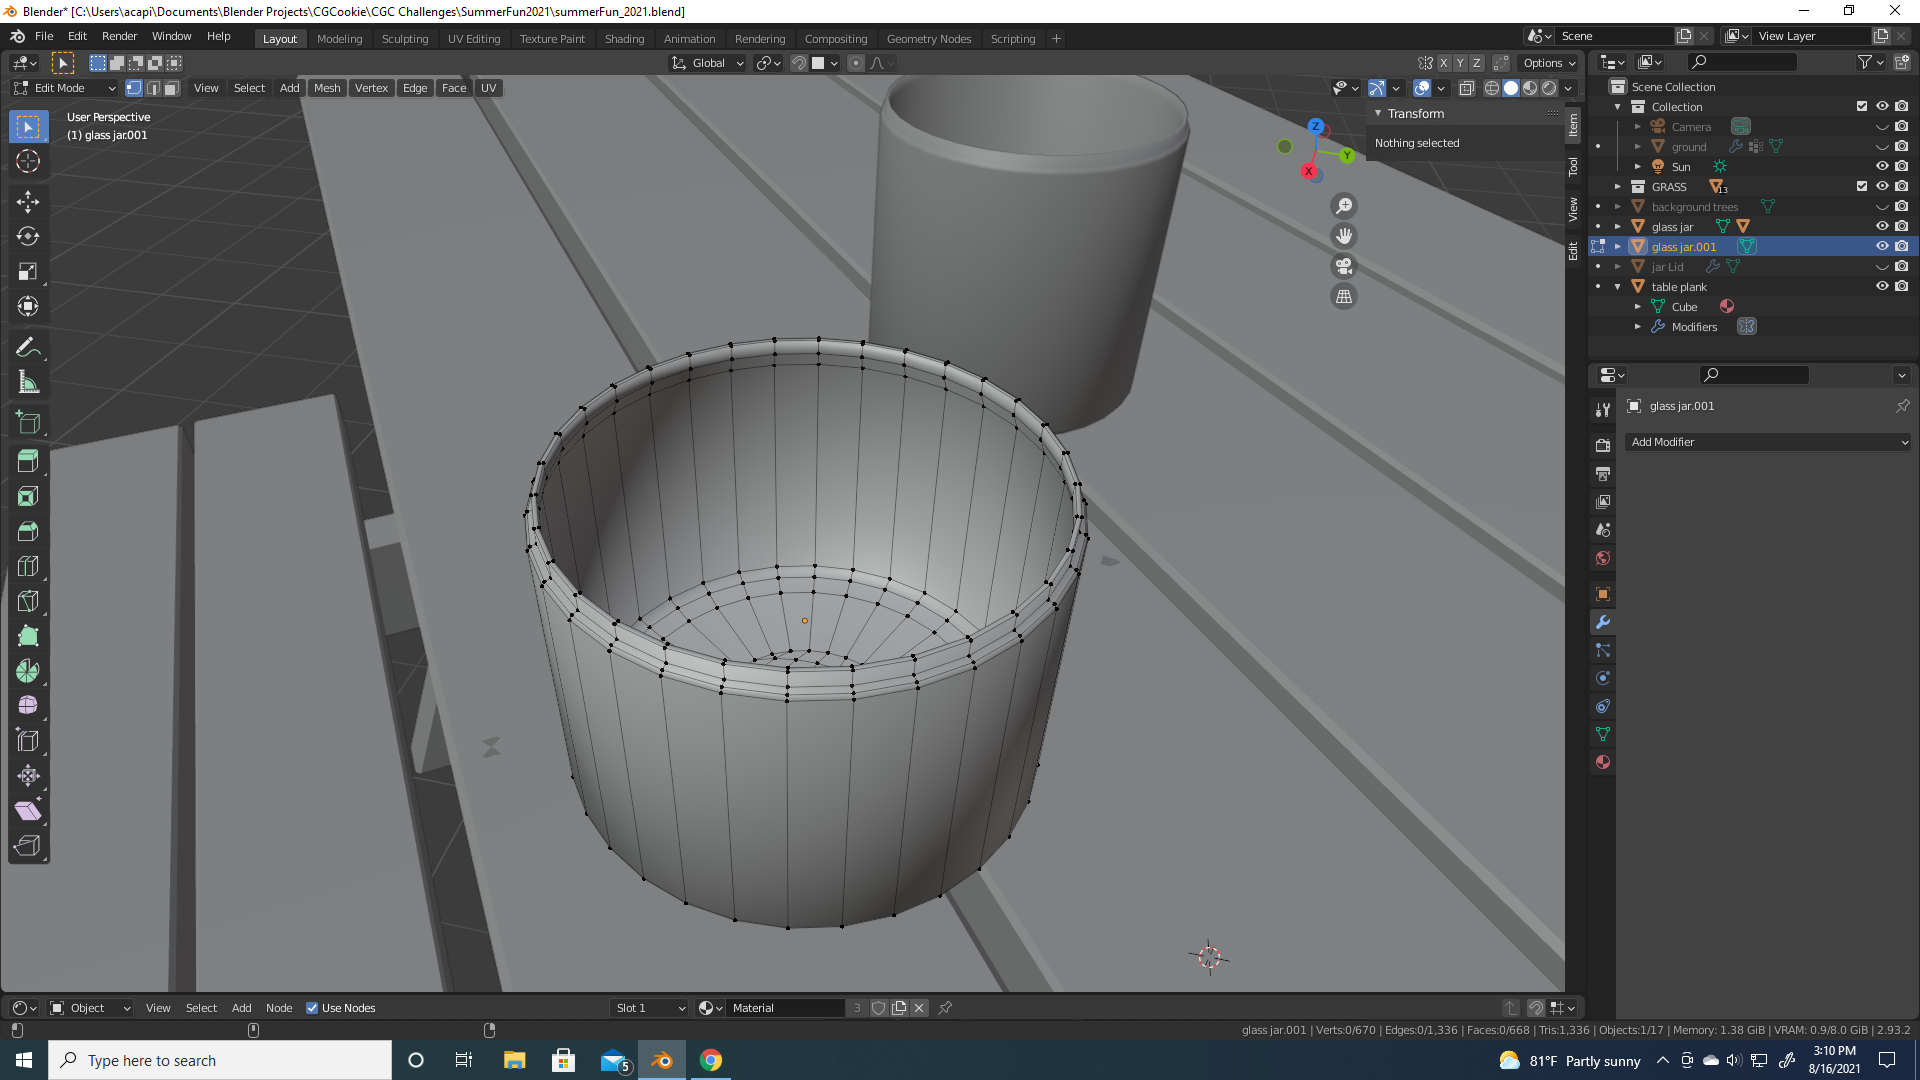The width and height of the screenshot is (1920, 1080).
Task: Switch to face select mode
Action: pos(171,88)
